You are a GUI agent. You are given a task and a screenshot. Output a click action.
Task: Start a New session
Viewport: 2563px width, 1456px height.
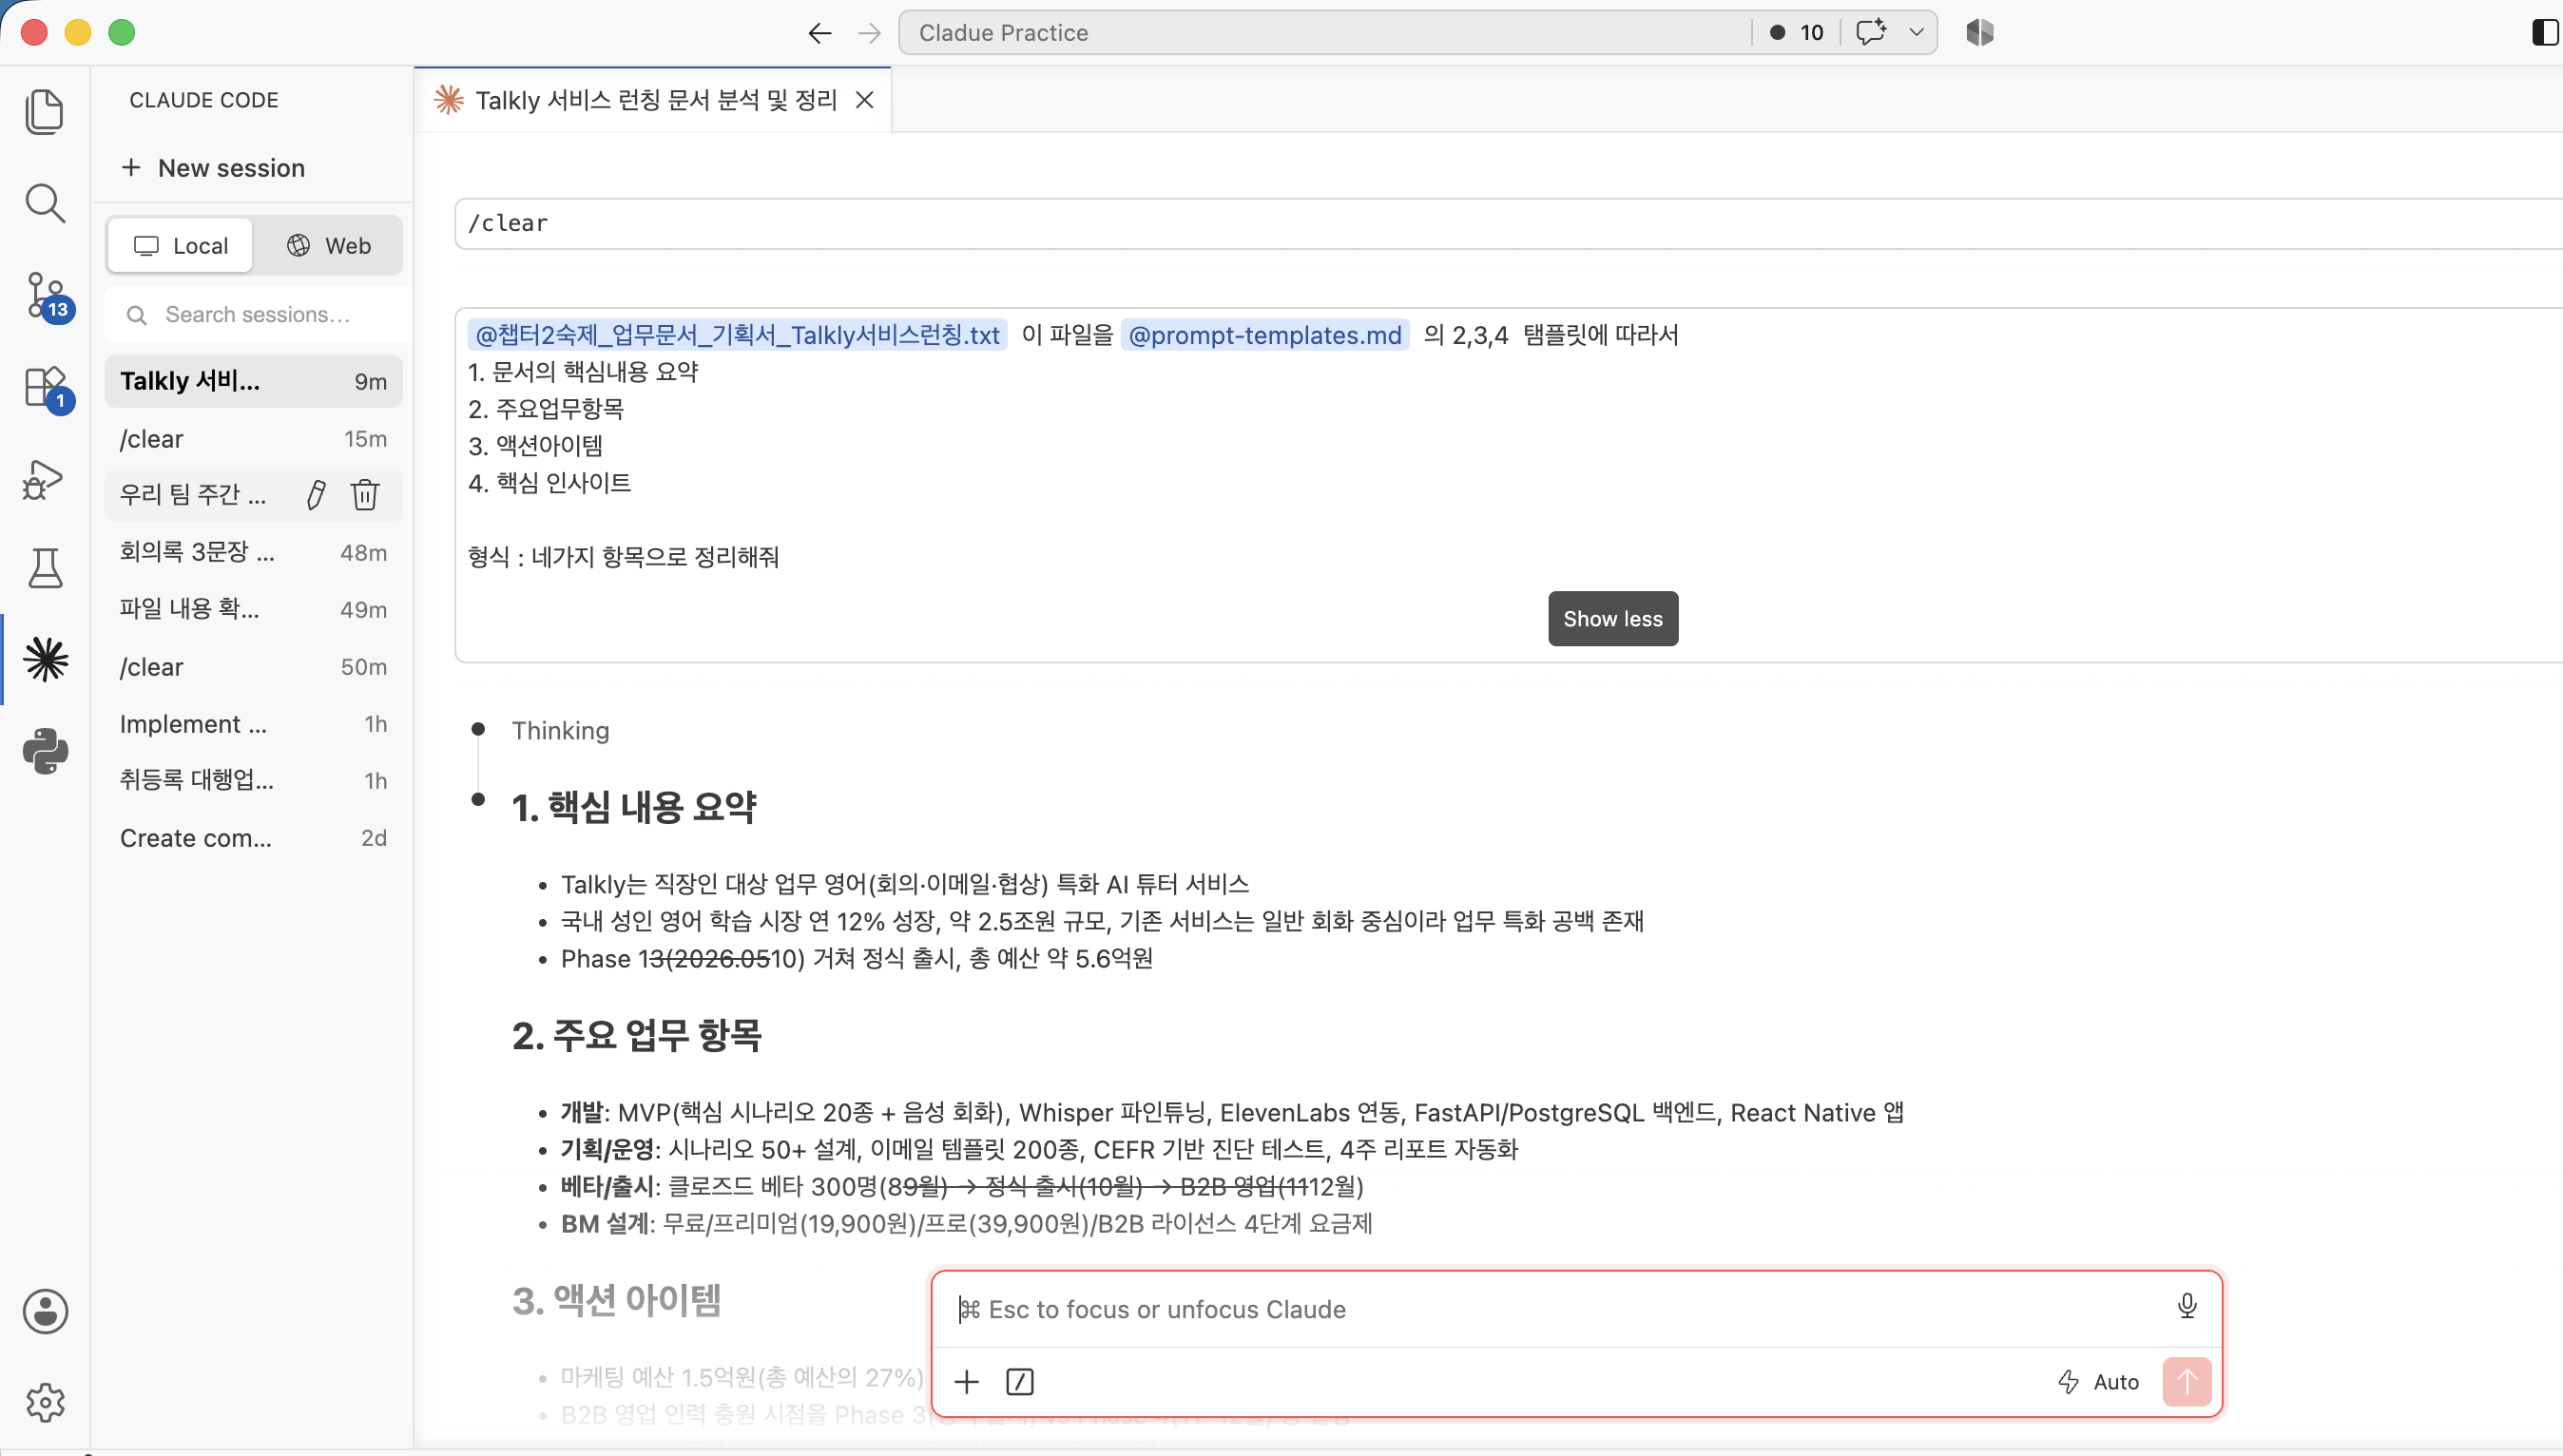click(213, 168)
